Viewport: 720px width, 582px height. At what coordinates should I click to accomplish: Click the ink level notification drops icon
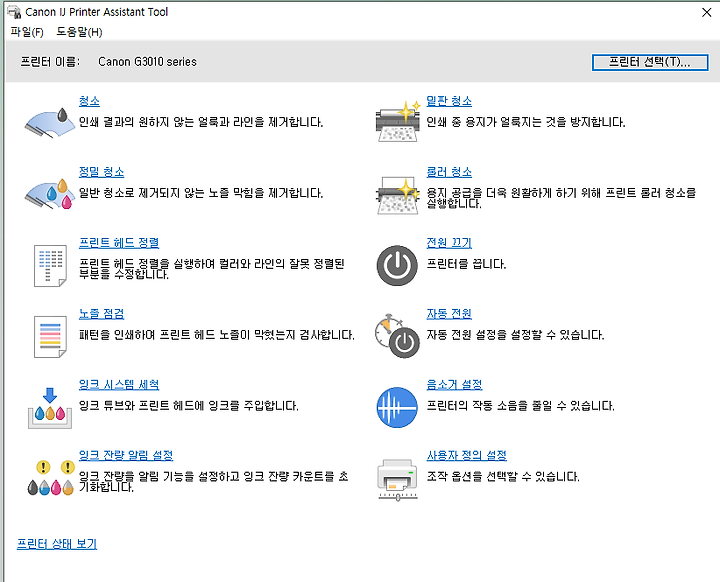[x=51, y=478]
